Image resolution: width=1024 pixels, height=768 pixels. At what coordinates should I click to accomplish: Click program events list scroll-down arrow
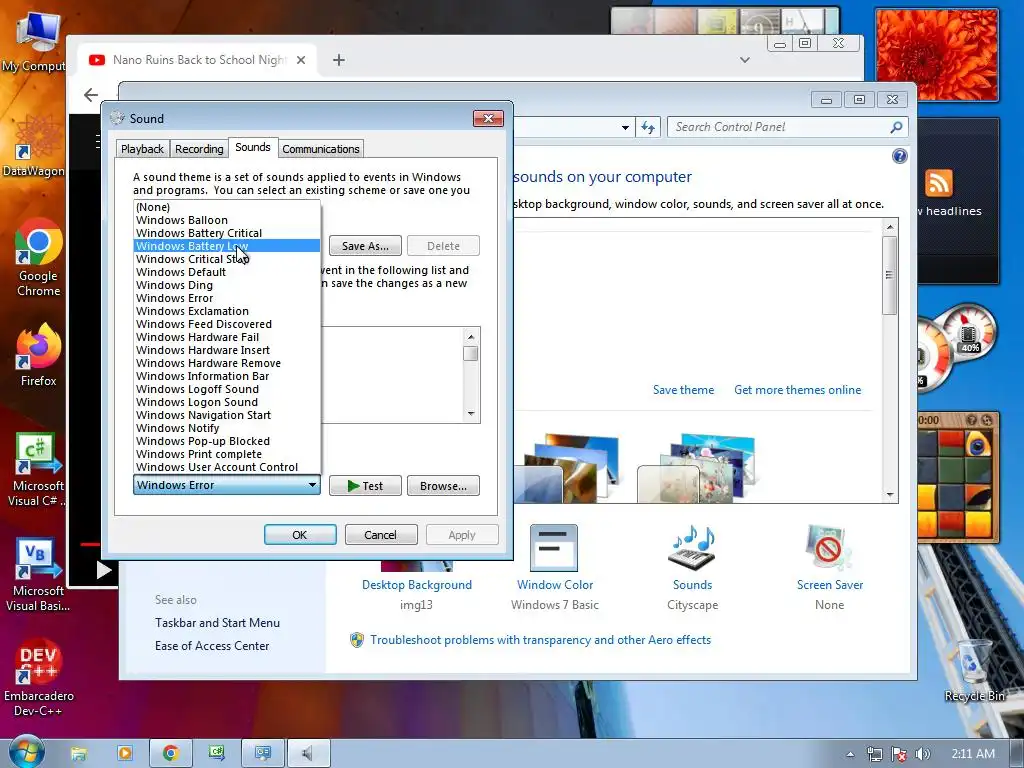pos(471,415)
